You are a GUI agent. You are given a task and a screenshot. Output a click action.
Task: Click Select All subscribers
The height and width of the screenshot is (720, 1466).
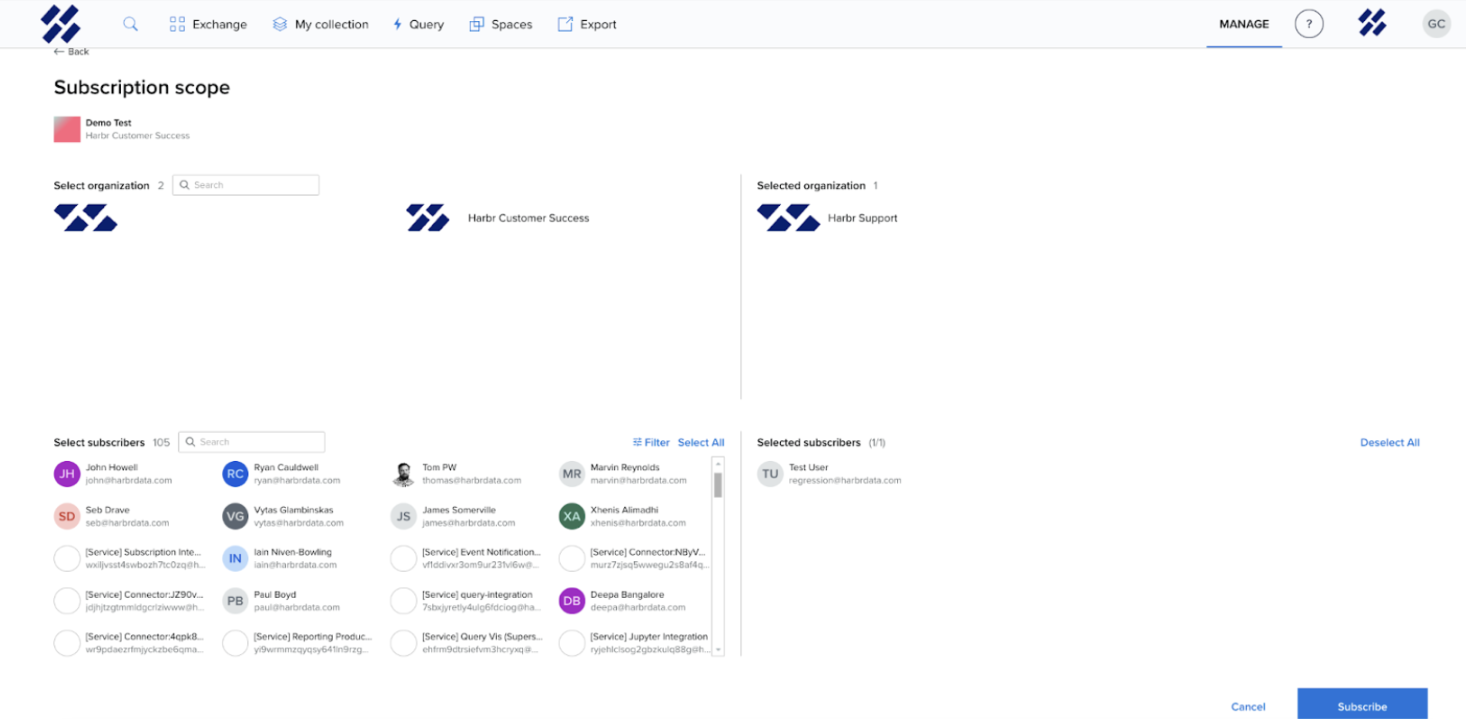coord(701,442)
